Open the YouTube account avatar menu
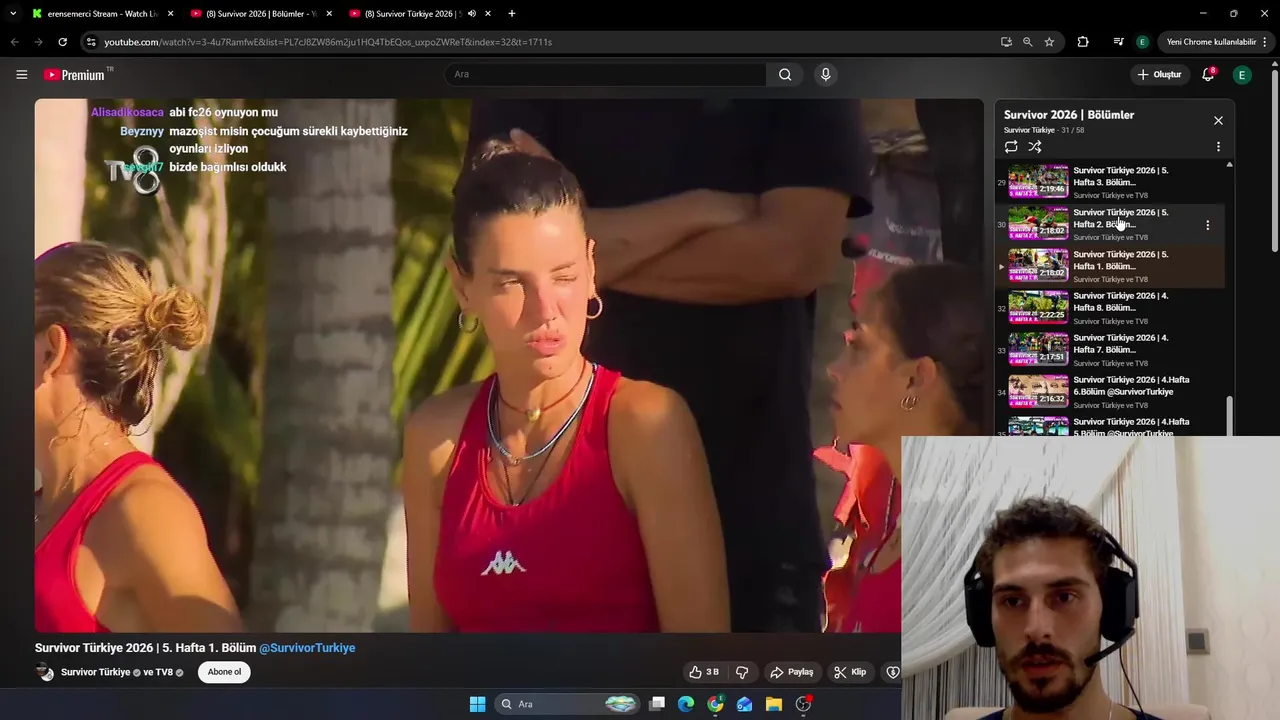The width and height of the screenshot is (1280, 720). click(1242, 74)
